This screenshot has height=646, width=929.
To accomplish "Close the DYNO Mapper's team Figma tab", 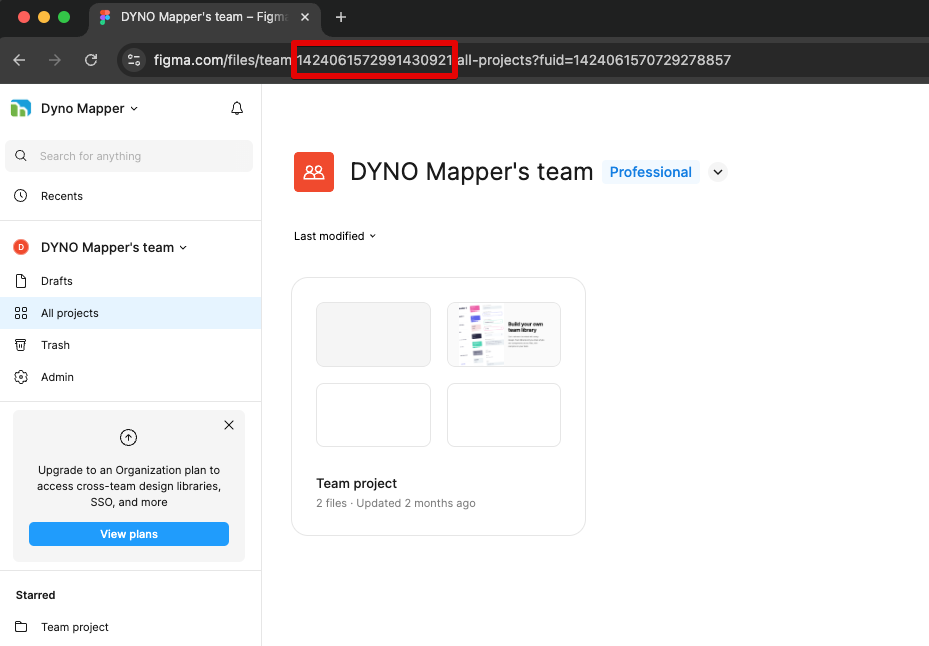I will coord(305,17).
